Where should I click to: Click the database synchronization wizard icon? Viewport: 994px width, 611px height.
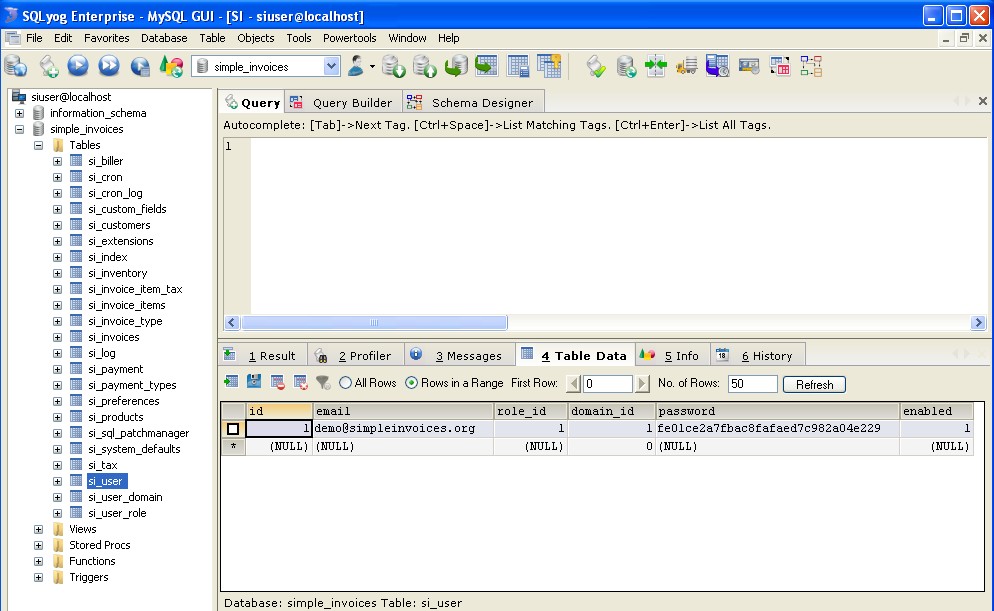point(626,66)
